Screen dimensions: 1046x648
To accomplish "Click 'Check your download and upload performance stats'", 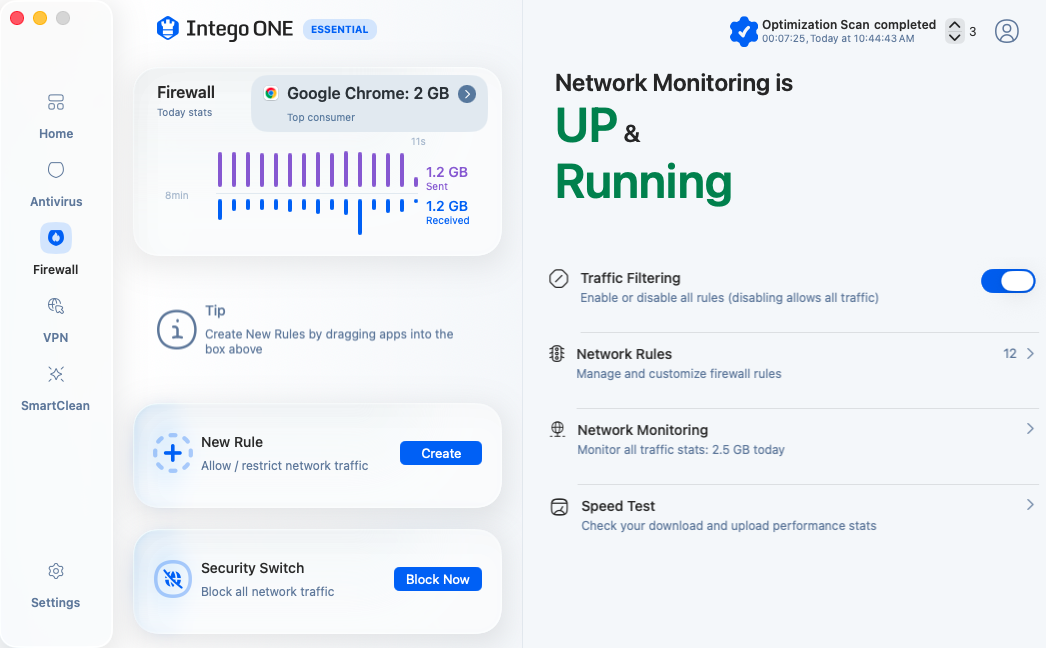I will [x=728, y=526].
